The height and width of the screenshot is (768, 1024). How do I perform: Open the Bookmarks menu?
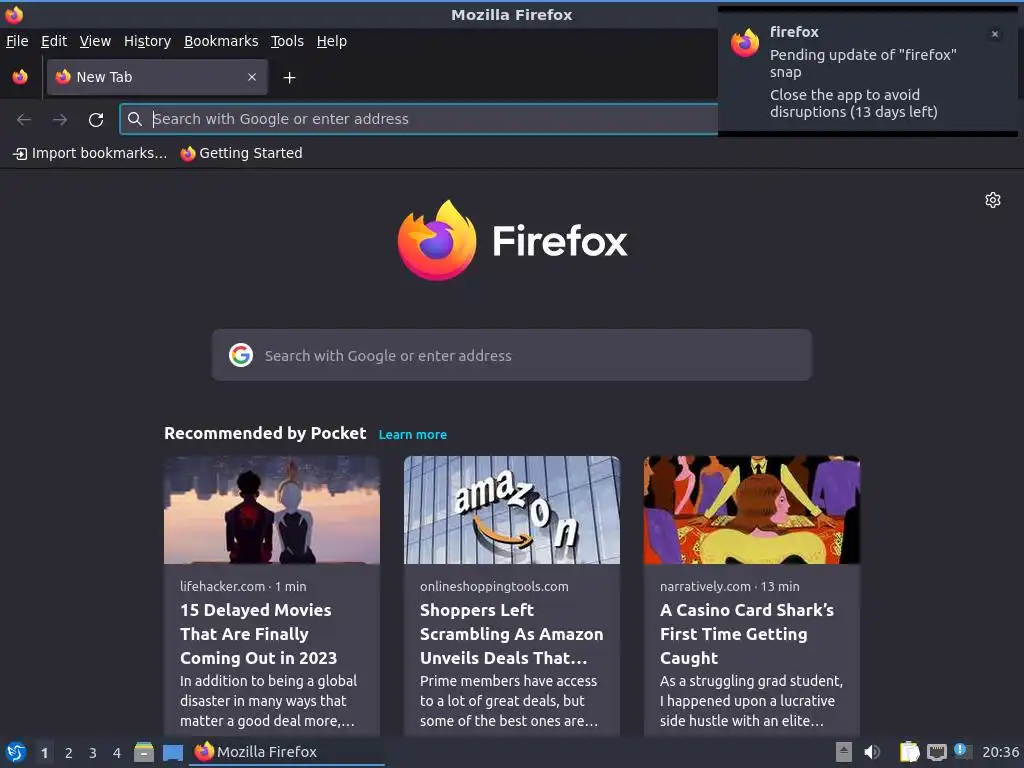(x=221, y=41)
